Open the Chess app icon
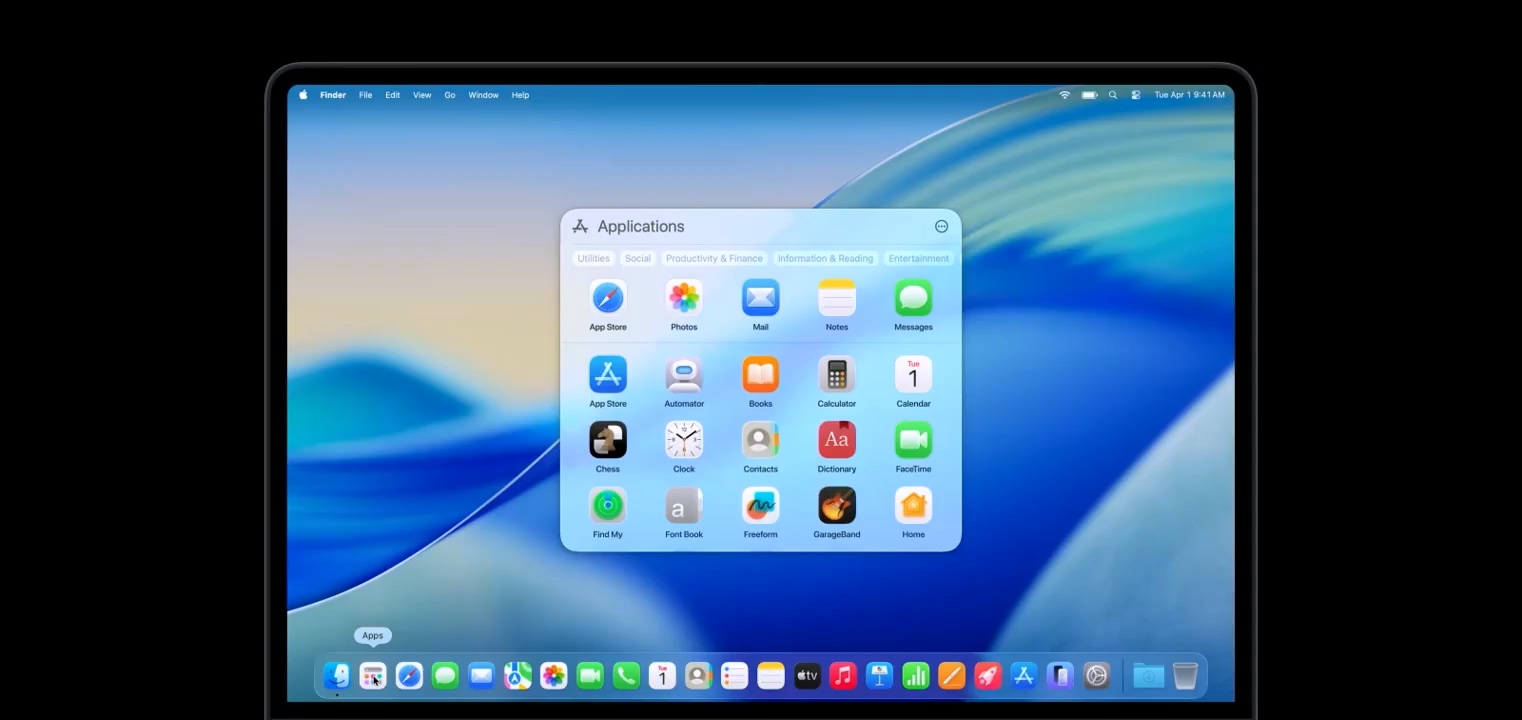The image size is (1522, 720). 607,440
